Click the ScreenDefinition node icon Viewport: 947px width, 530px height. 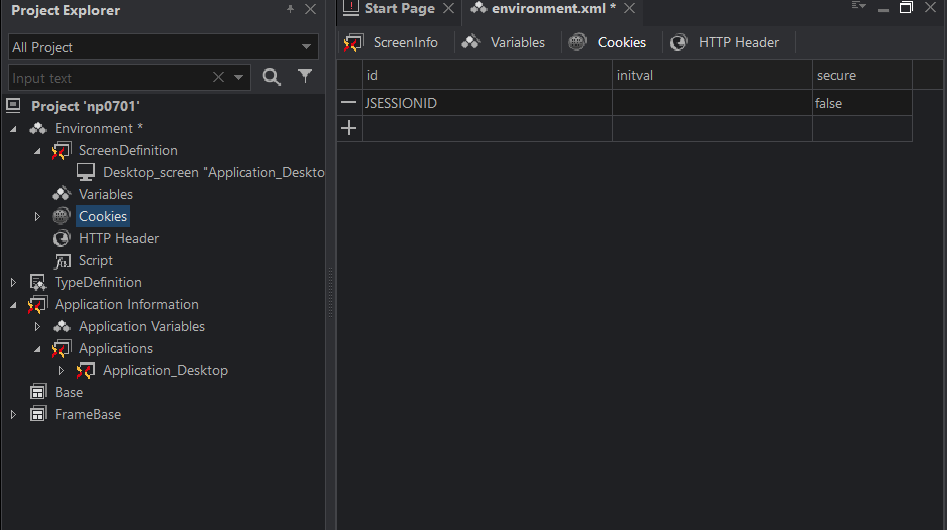pyautogui.click(x=62, y=150)
